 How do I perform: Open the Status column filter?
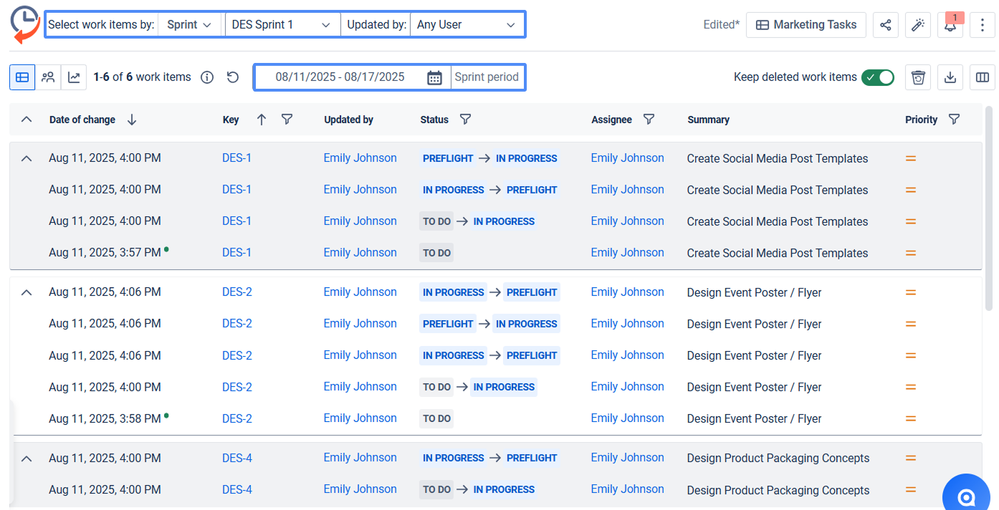pos(465,119)
